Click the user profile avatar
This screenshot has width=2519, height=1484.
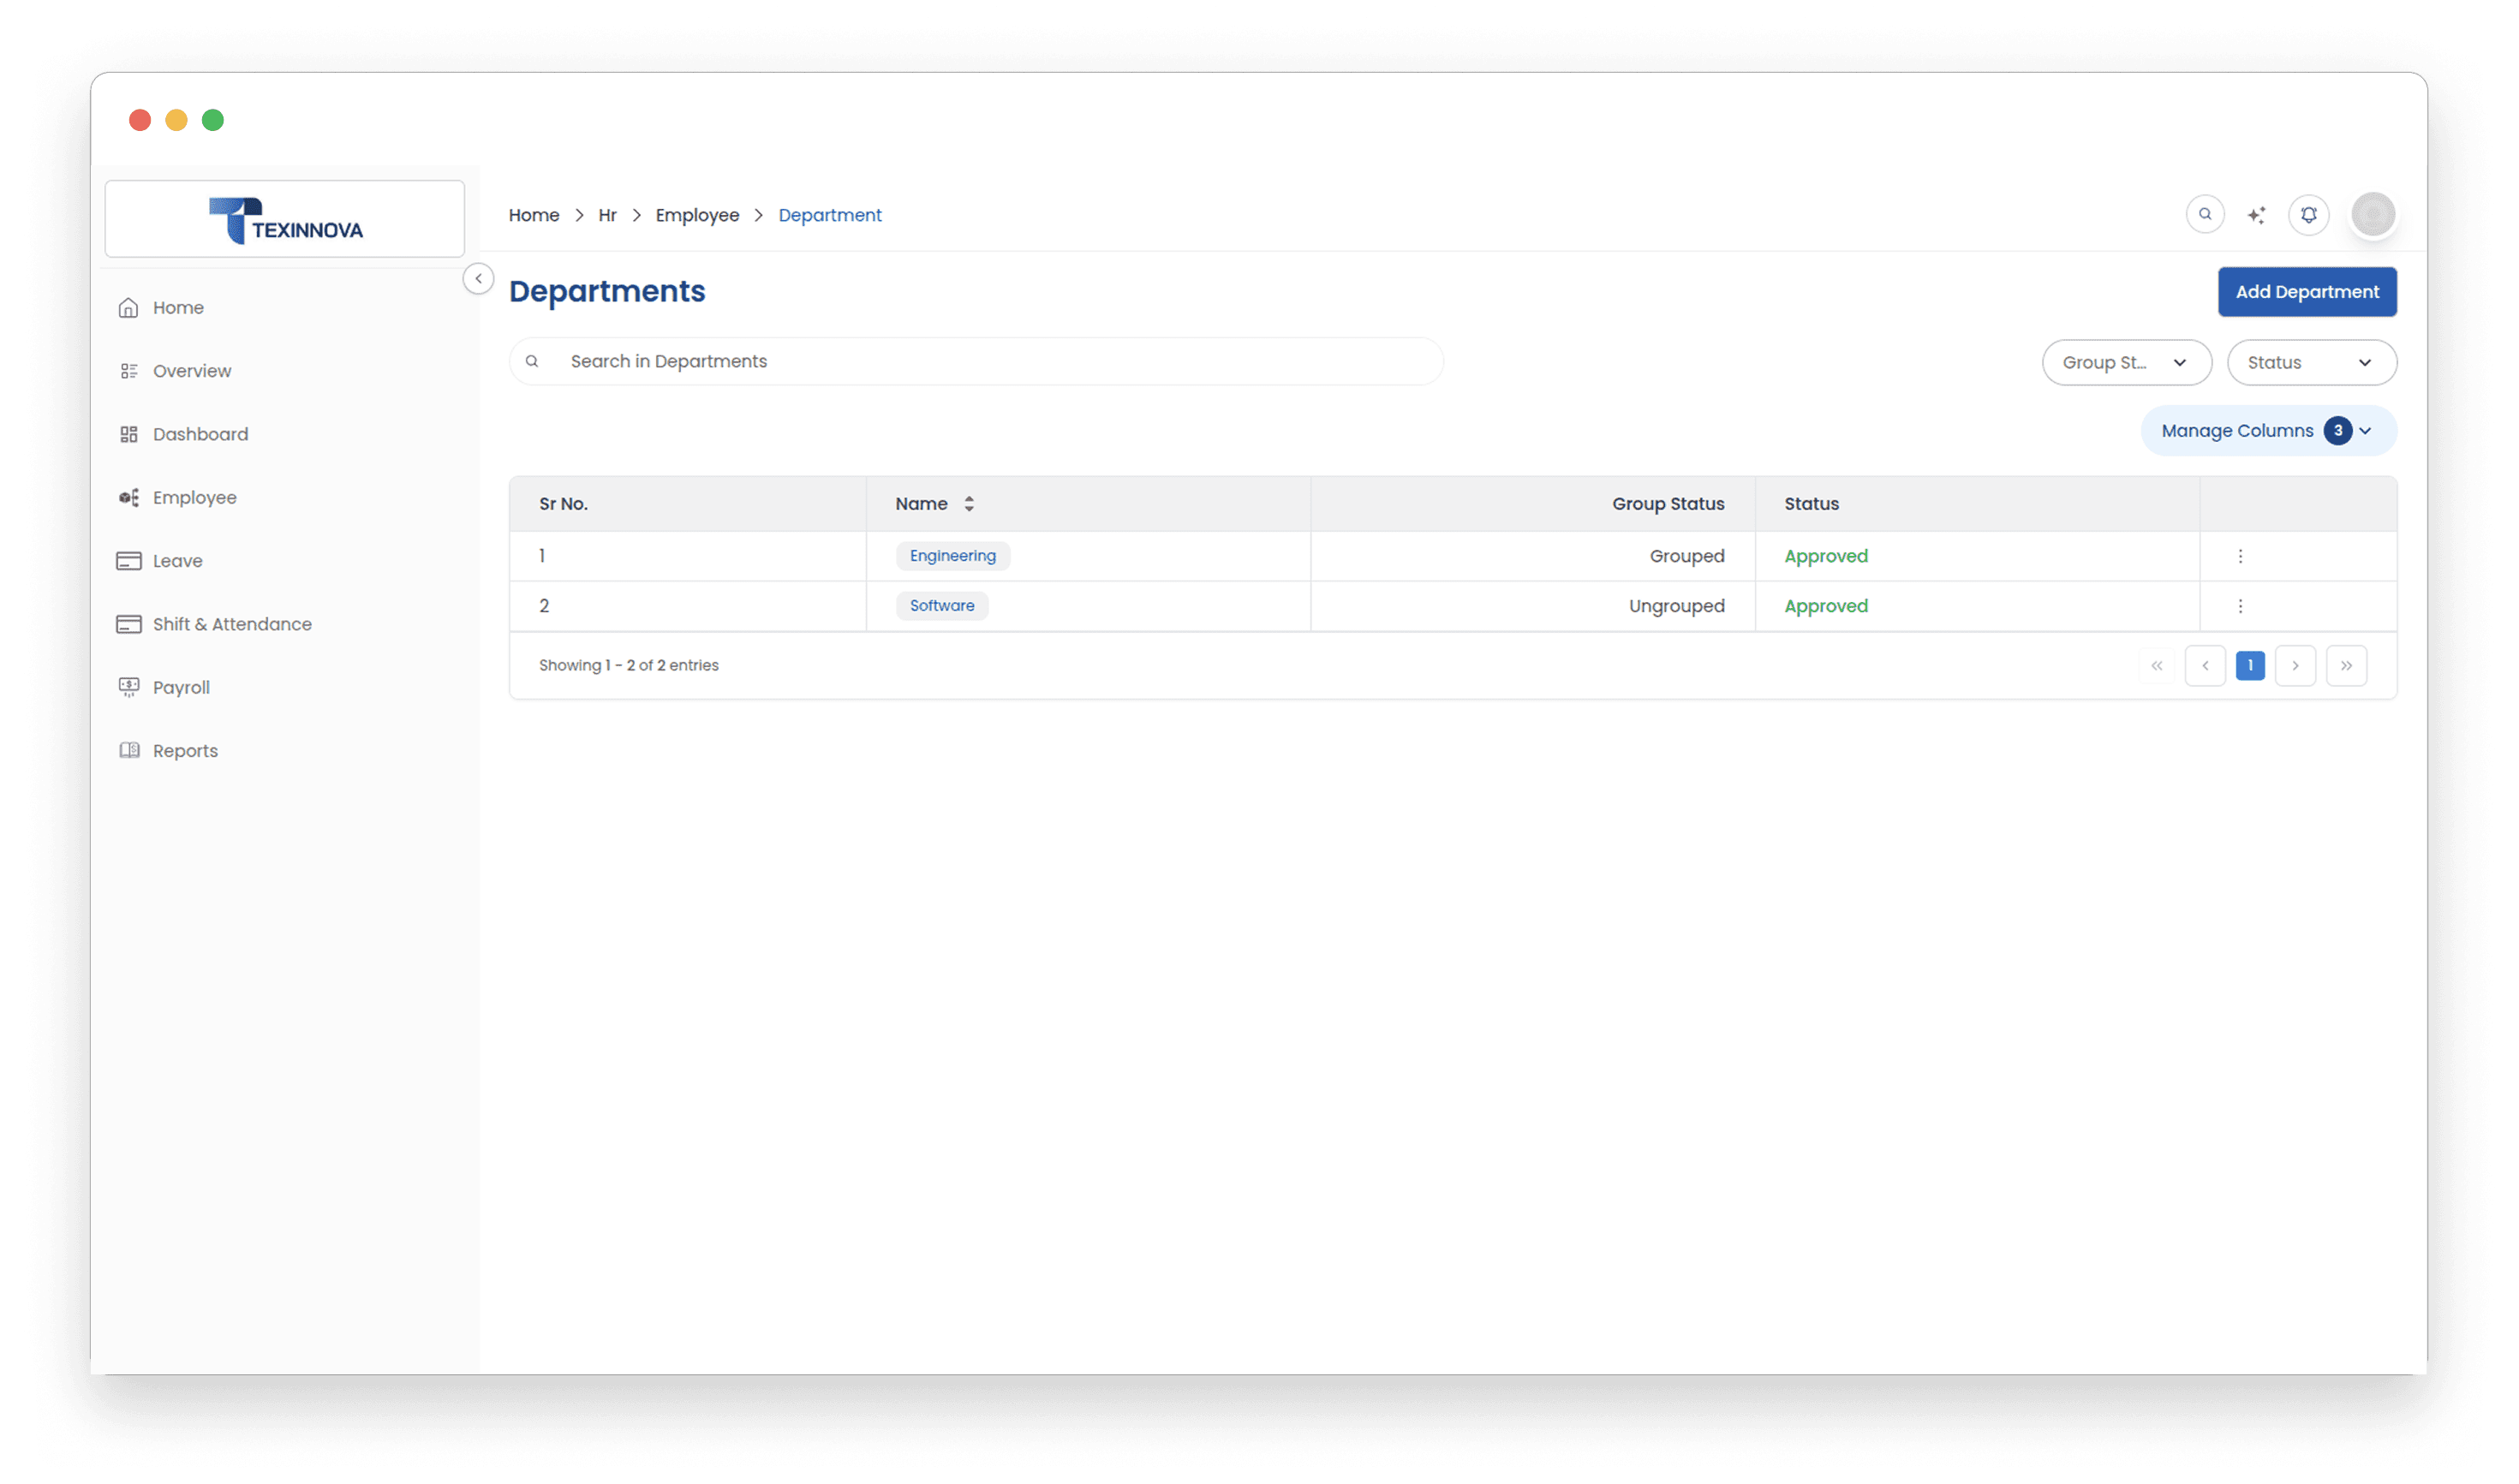click(2372, 214)
